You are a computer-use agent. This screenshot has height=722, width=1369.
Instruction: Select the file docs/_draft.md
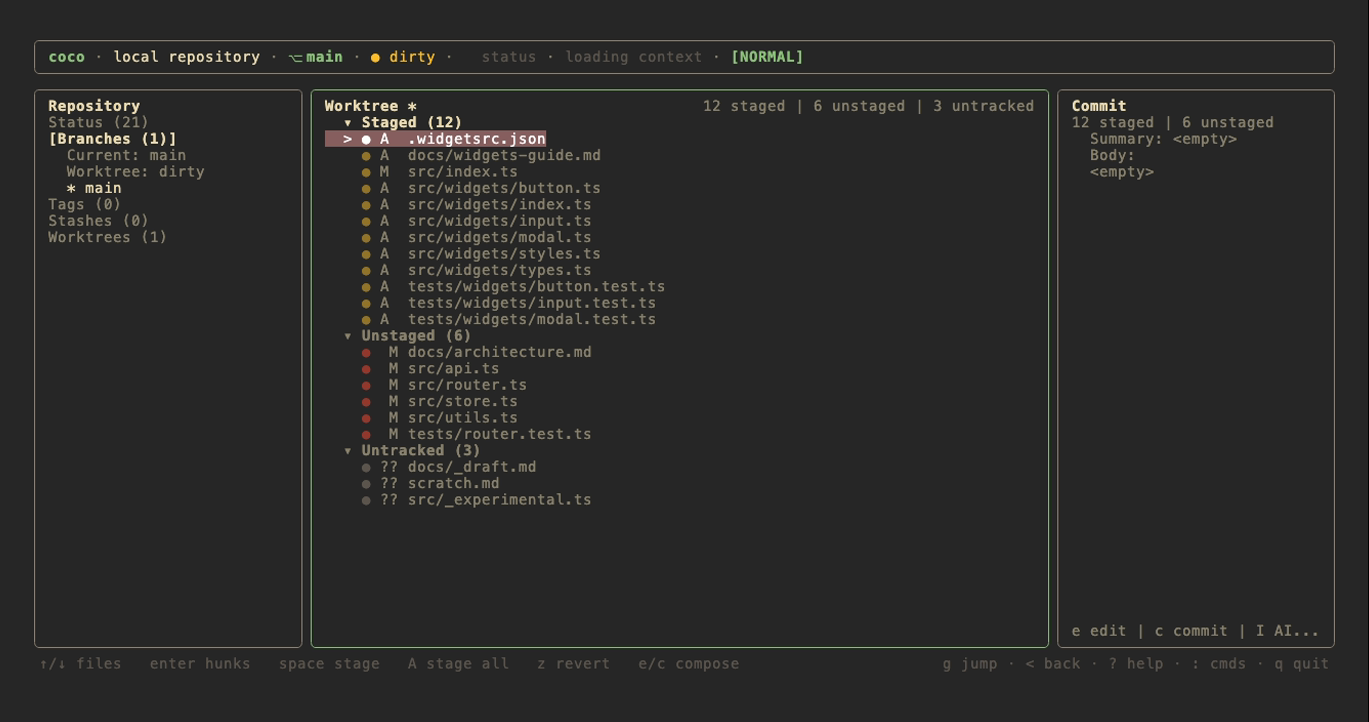[472, 467]
